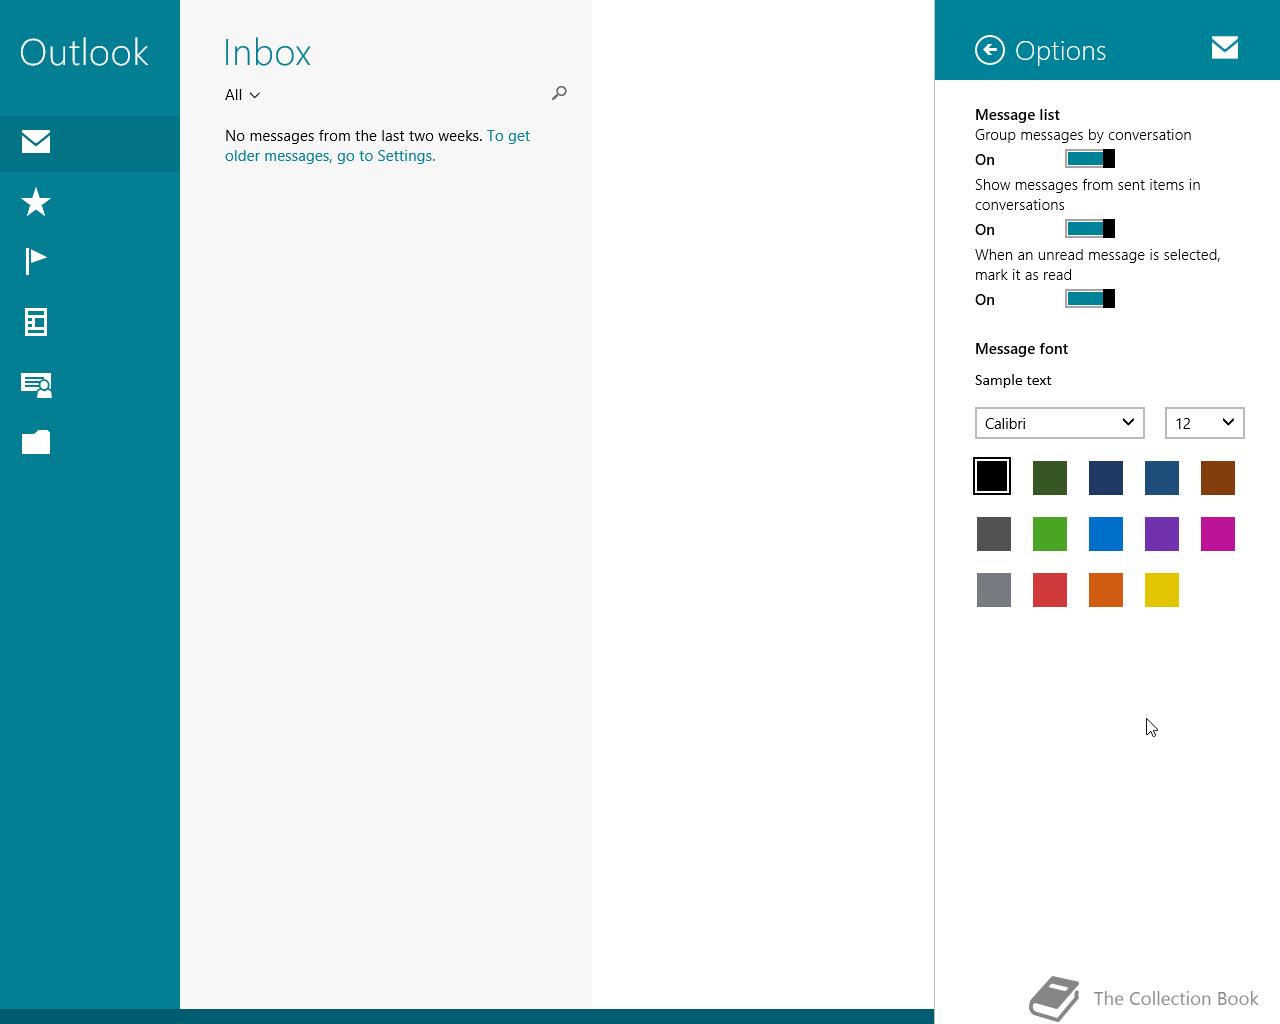
Task: Select the brown color swatch
Action: (x=1218, y=478)
